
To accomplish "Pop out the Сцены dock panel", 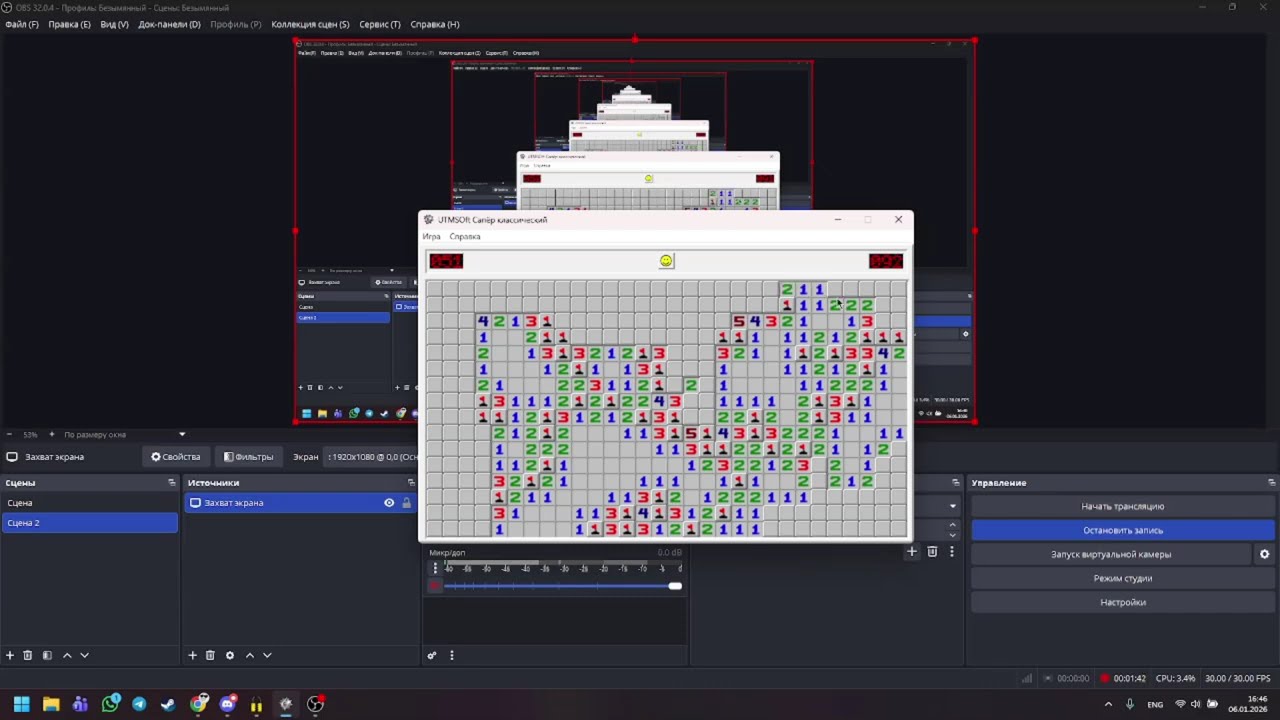I will (x=171, y=483).
